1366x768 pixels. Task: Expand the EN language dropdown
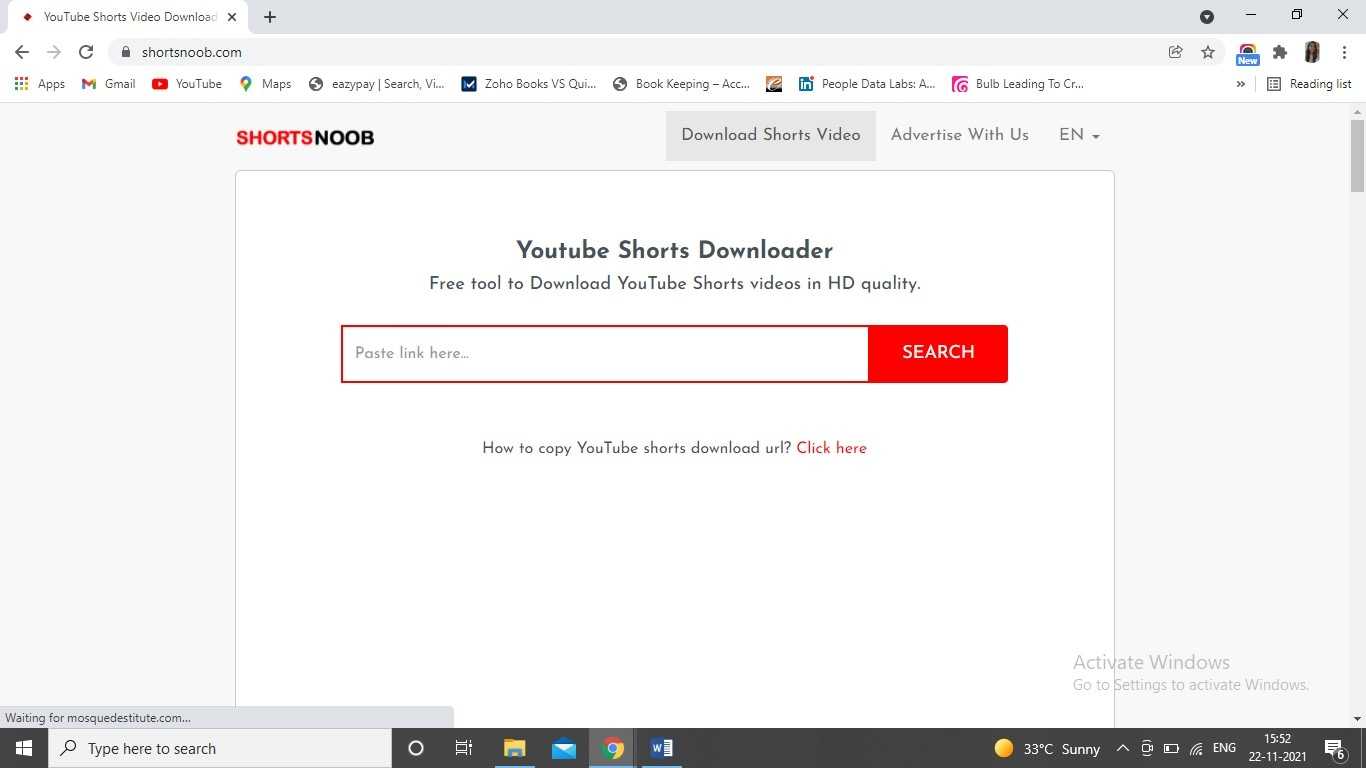click(x=1079, y=135)
